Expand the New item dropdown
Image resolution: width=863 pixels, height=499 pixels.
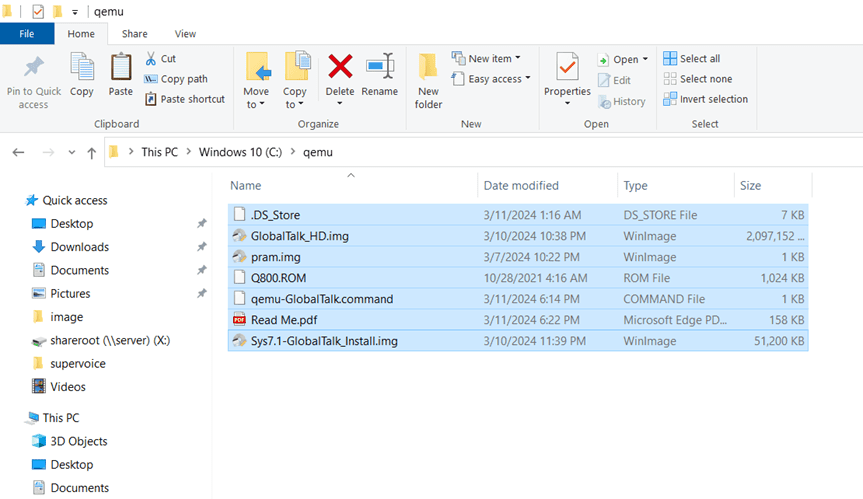(x=517, y=58)
